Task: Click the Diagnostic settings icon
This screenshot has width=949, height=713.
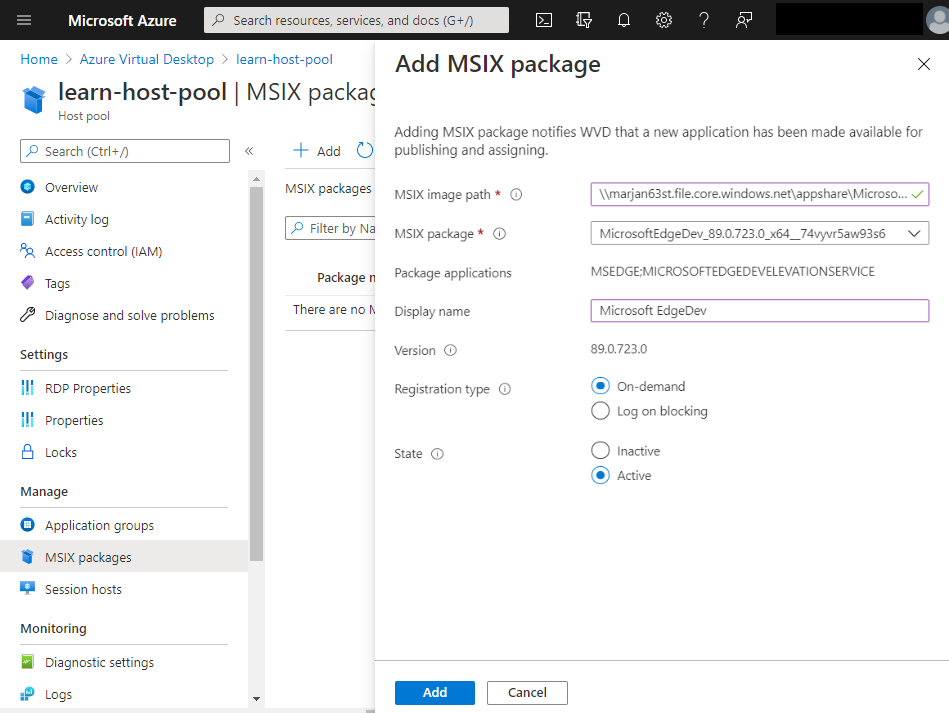Action: tap(27, 662)
